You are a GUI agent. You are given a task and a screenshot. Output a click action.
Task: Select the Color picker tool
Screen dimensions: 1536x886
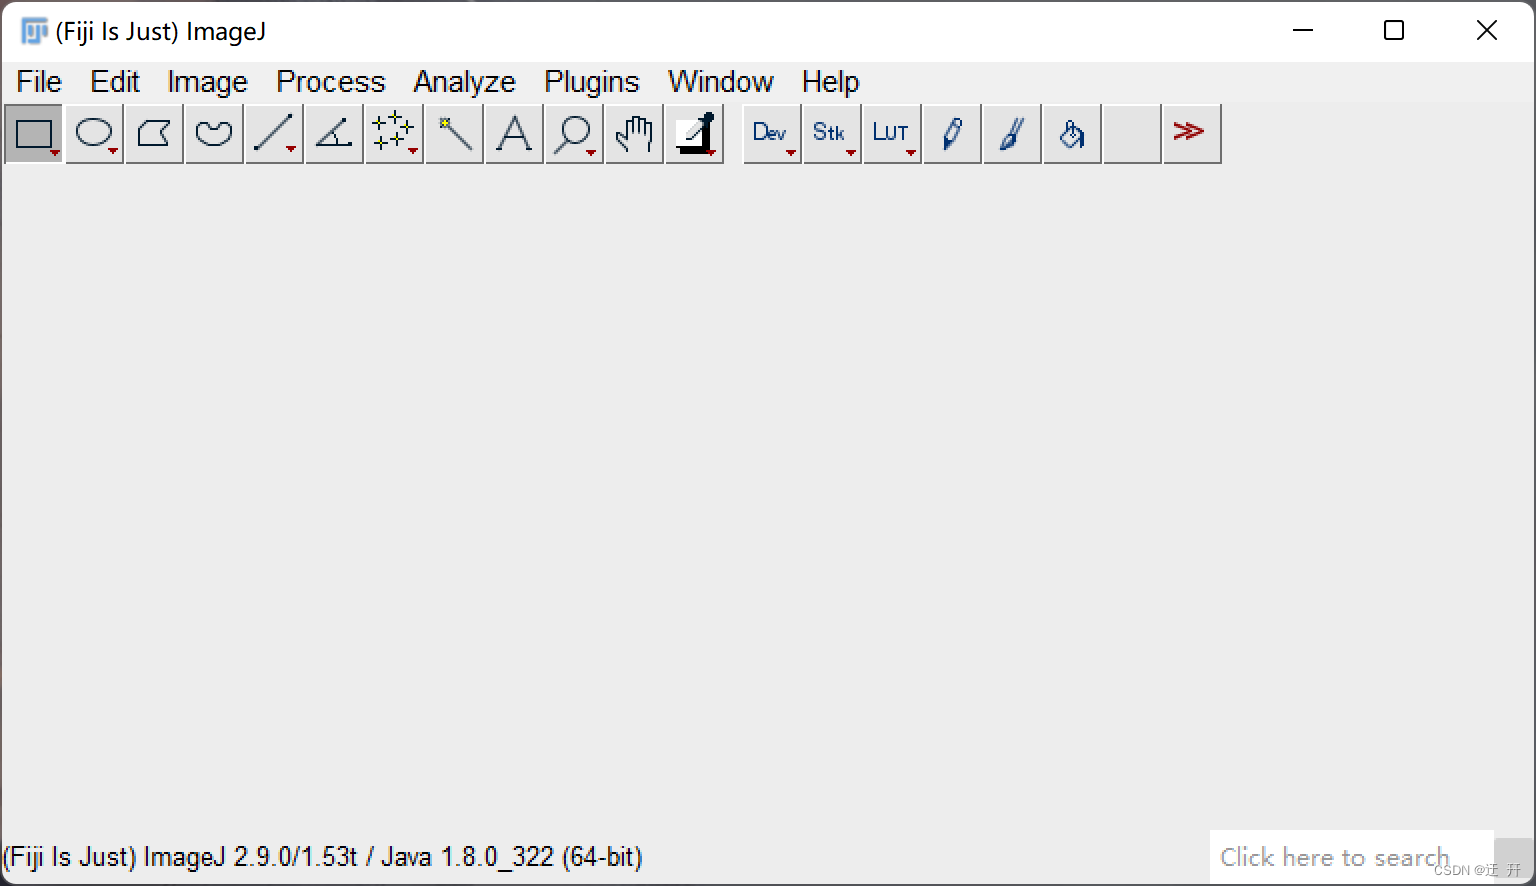tap(694, 133)
